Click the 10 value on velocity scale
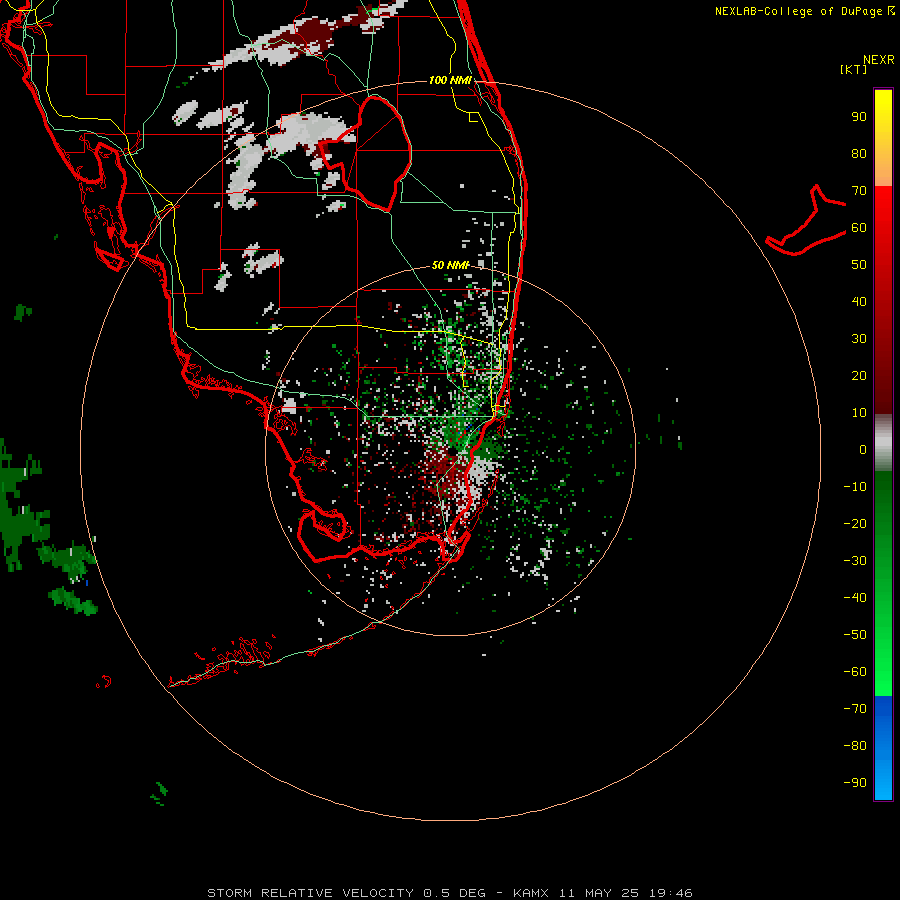900x900 pixels. pos(859,413)
